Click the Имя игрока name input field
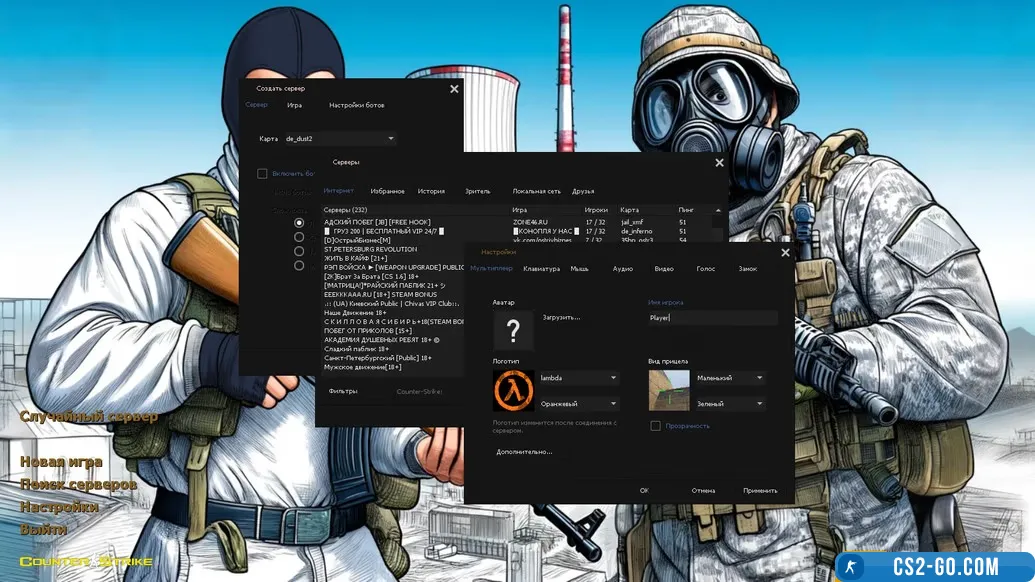The image size is (1035, 582). [x=712, y=318]
